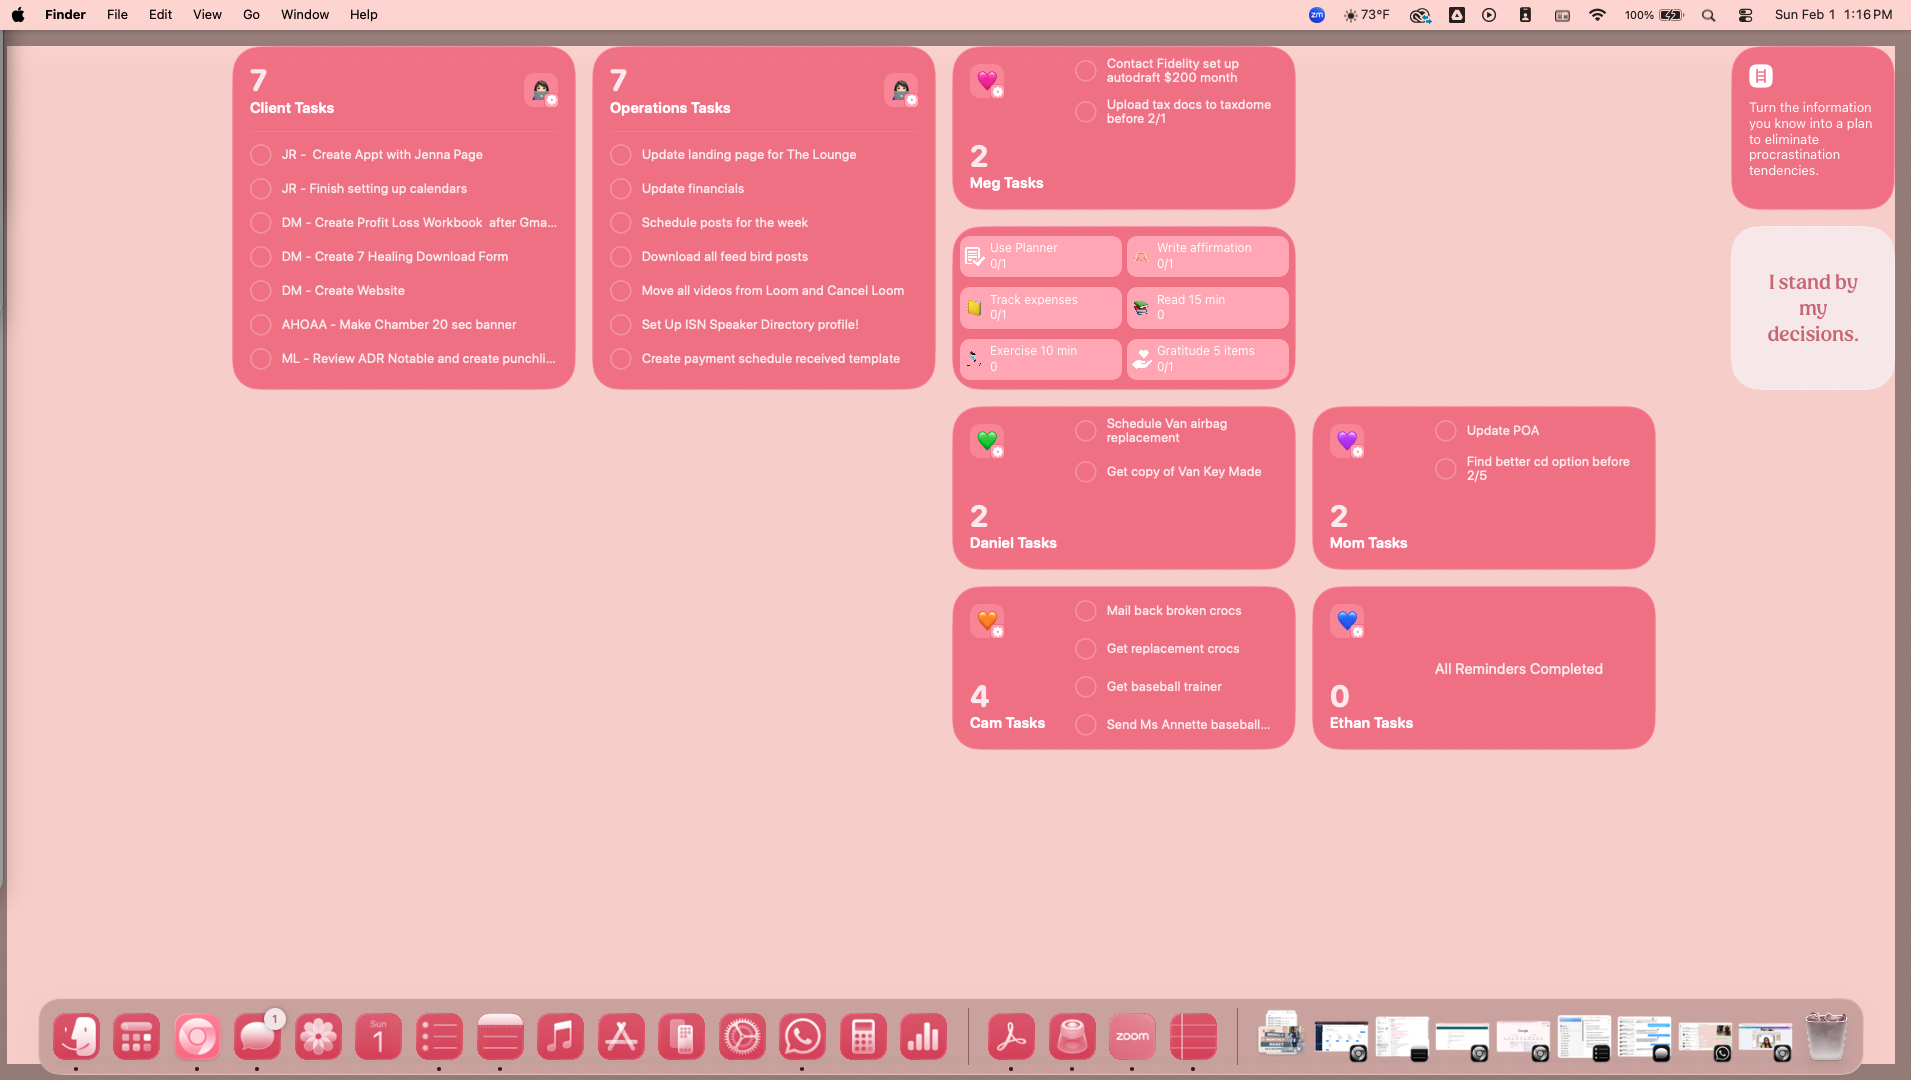Complete the 'Update POA' reminder in Mom Tasks
Viewport: 1911px width, 1080px height.
(x=1446, y=430)
